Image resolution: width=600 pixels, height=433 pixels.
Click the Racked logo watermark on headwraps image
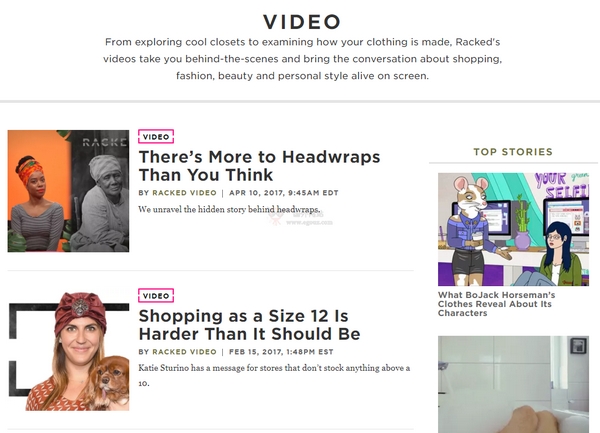coord(105,142)
